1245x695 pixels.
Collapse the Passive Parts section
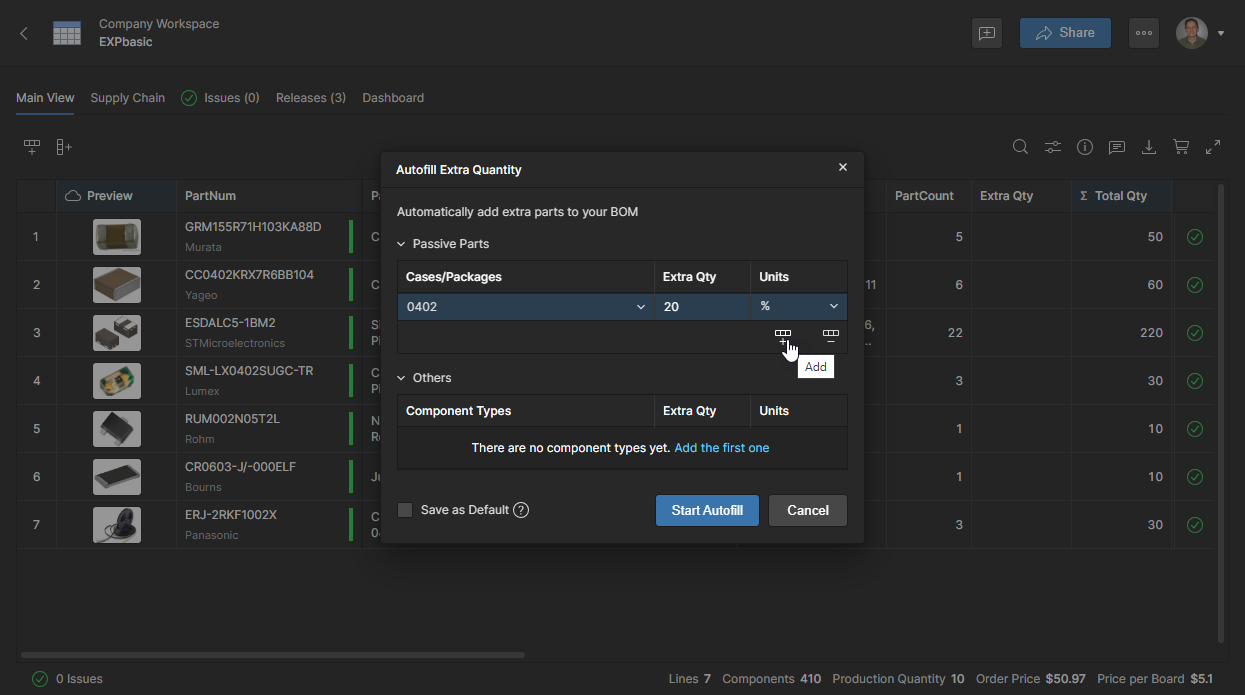402,244
